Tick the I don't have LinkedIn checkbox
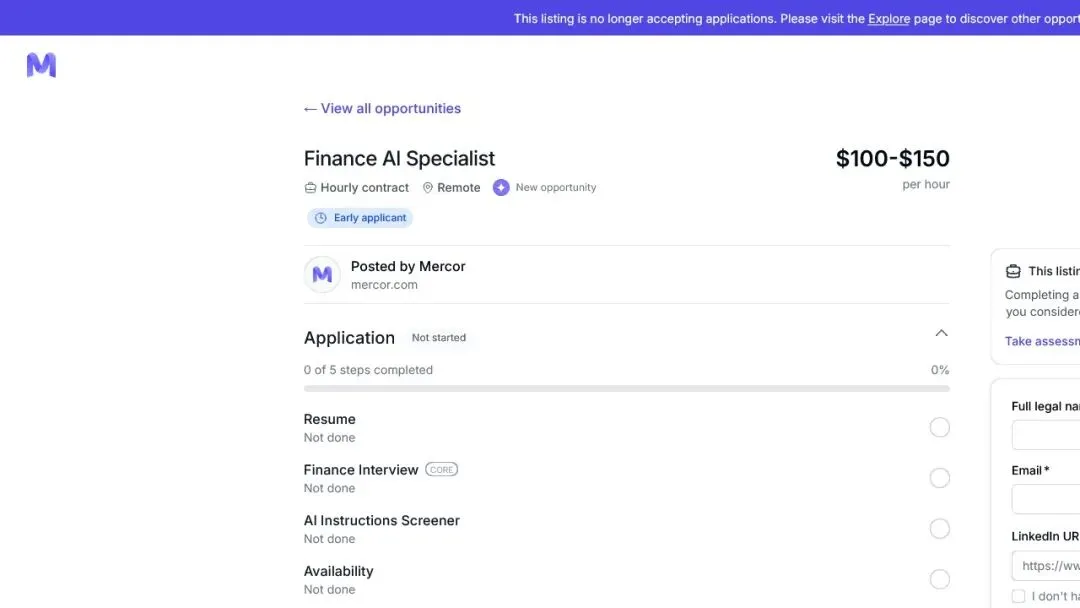This screenshot has height=608, width=1080. click(x=1018, y=596)
